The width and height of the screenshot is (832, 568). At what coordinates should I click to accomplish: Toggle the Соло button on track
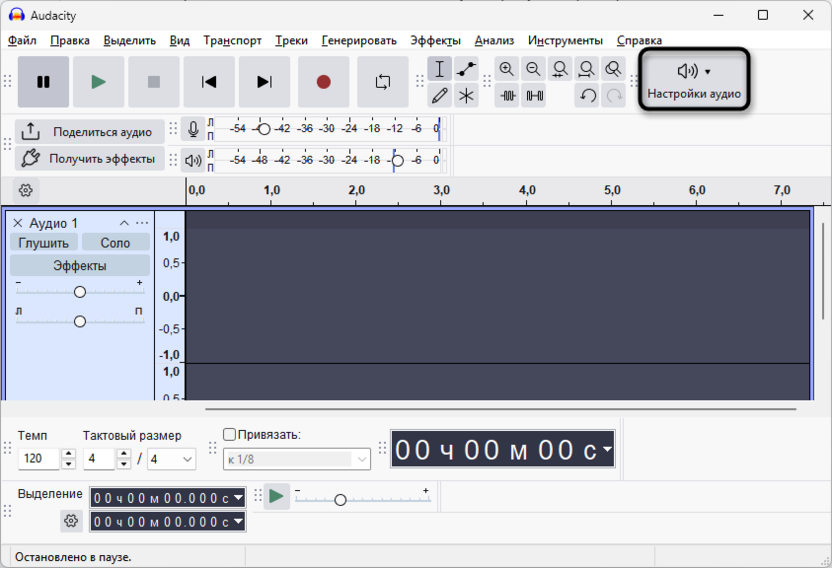point(115,243)
